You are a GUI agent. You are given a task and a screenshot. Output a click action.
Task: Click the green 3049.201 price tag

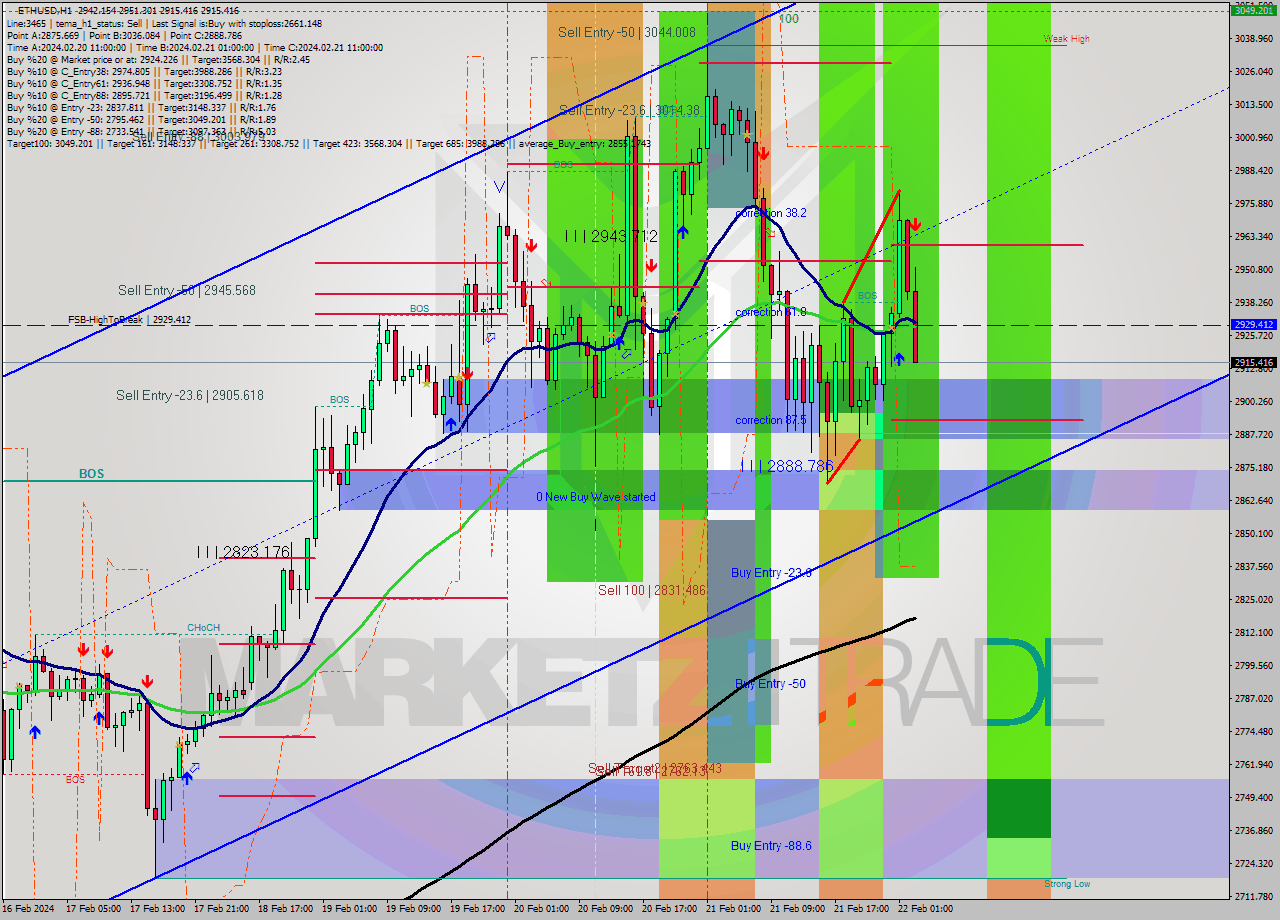1253,11
